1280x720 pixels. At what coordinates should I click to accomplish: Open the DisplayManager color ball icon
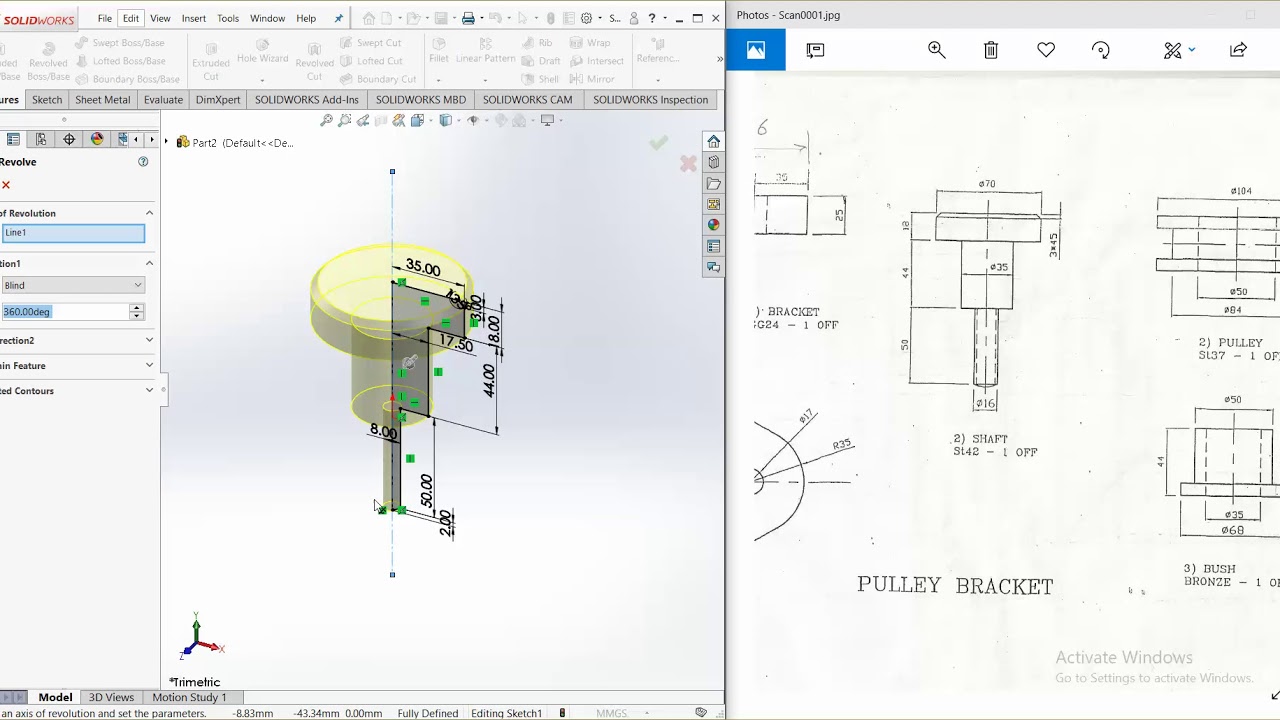coord(97,139)
